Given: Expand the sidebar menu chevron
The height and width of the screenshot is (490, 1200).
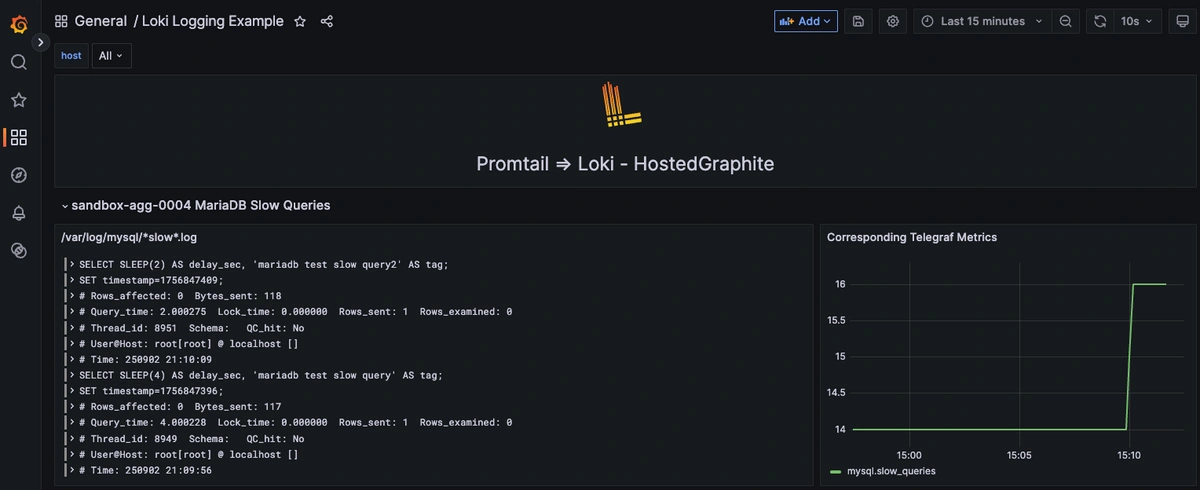Looking at the screenshot, I should coord(40,42).
